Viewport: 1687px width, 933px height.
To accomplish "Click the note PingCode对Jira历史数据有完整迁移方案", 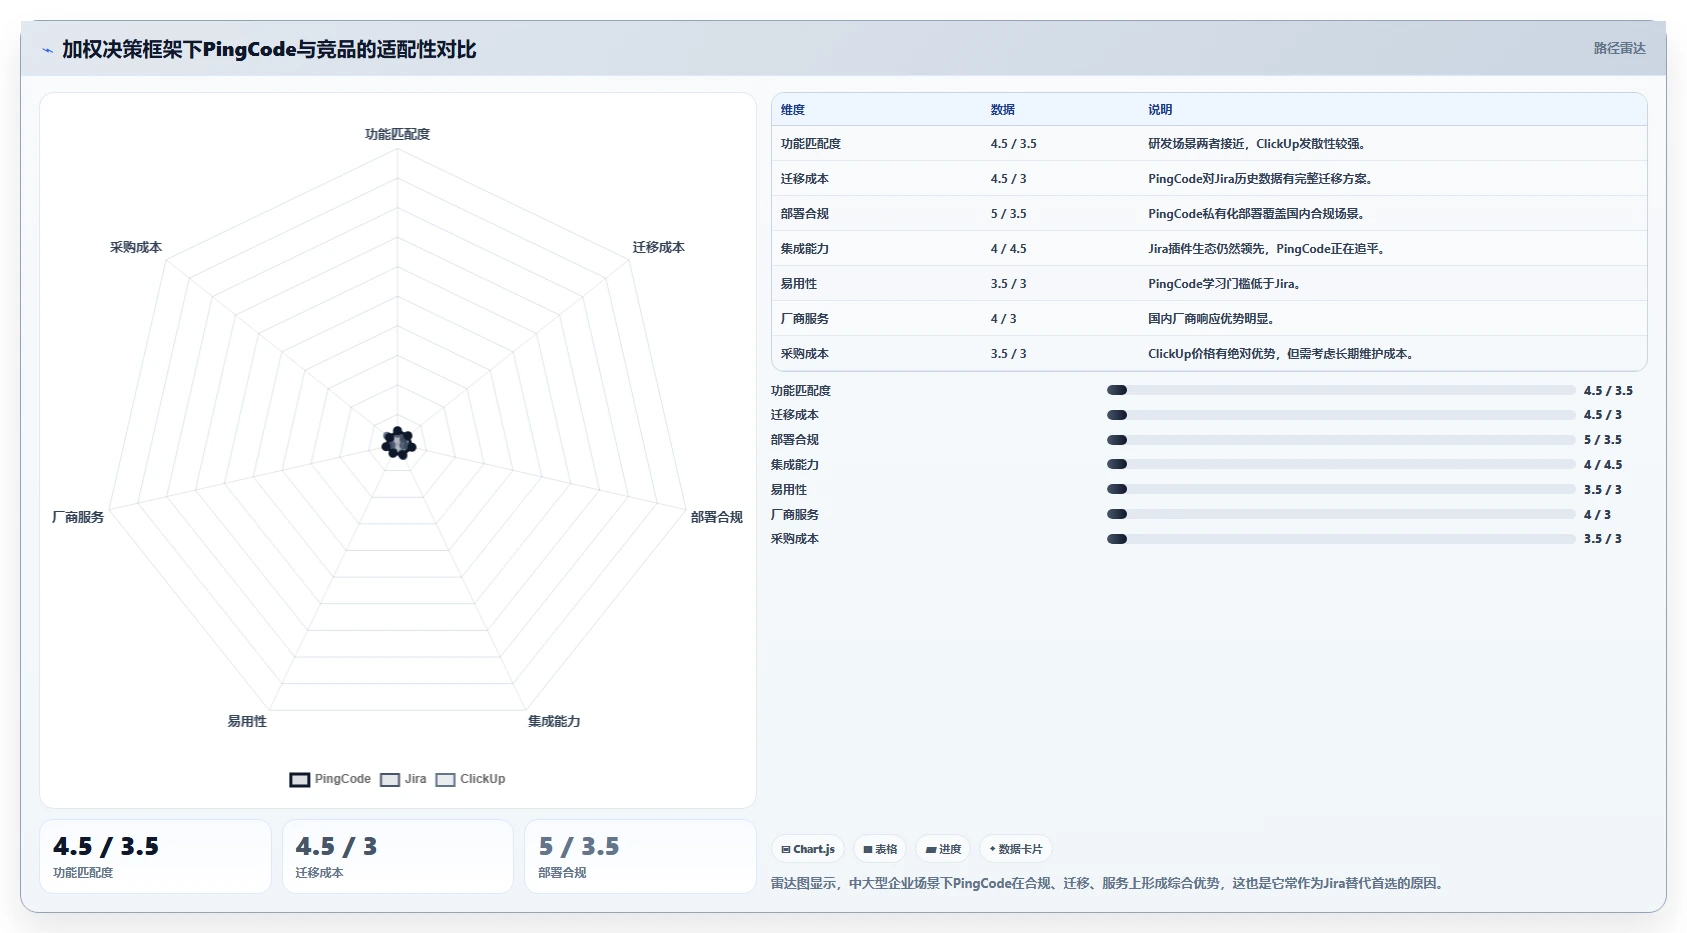I will click(1261, 179).
